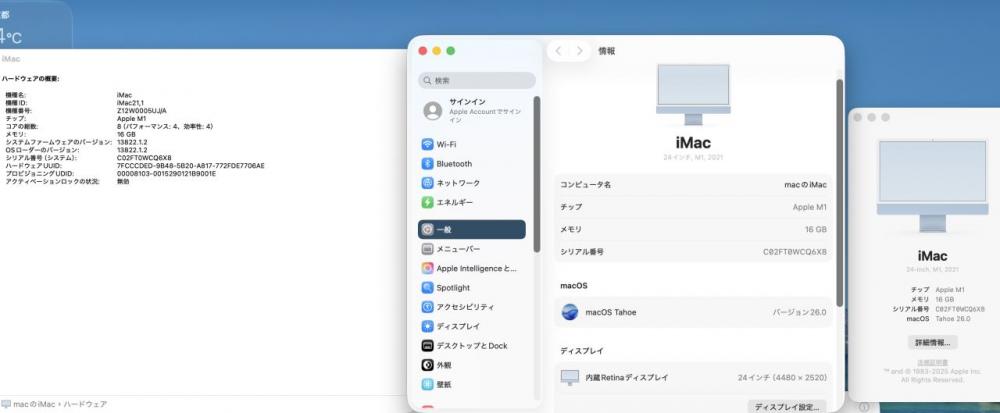1000x413 pixels.
Task: Click シリアル番号 value in About This Mac
Action: (x=960, y=308)
